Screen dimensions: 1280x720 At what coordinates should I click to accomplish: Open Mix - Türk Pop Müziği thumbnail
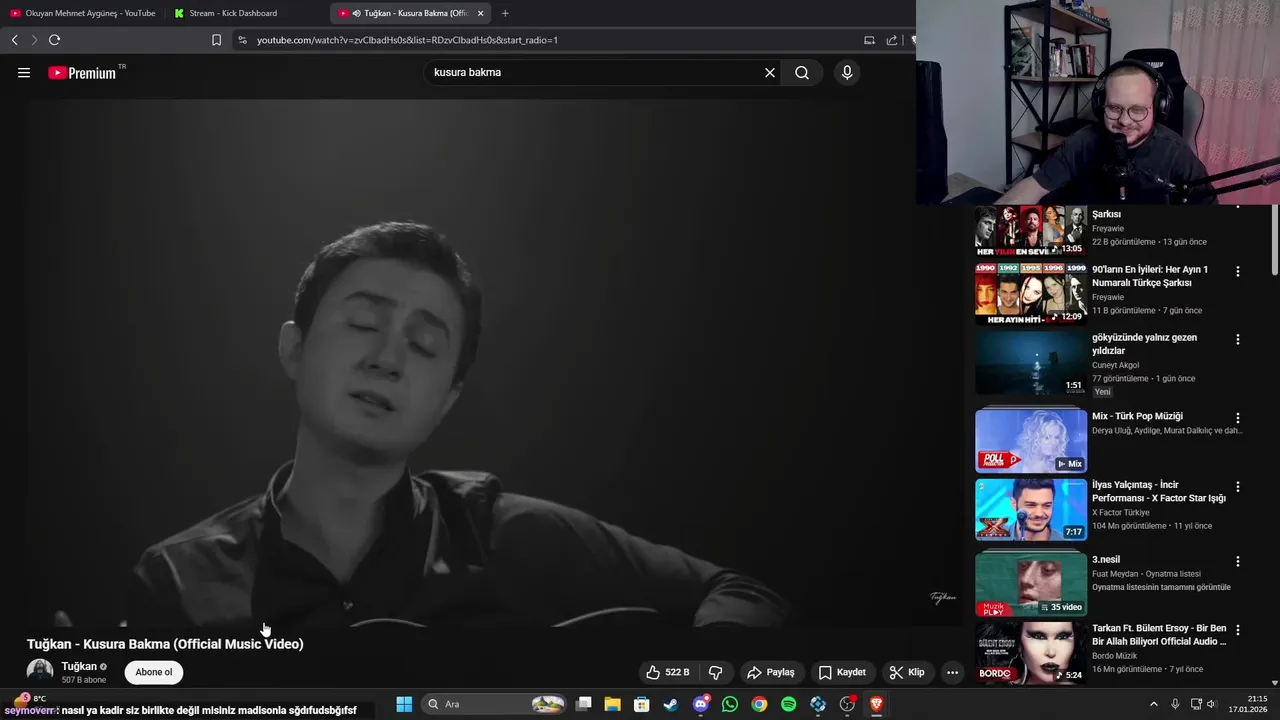click(1031, 441)
